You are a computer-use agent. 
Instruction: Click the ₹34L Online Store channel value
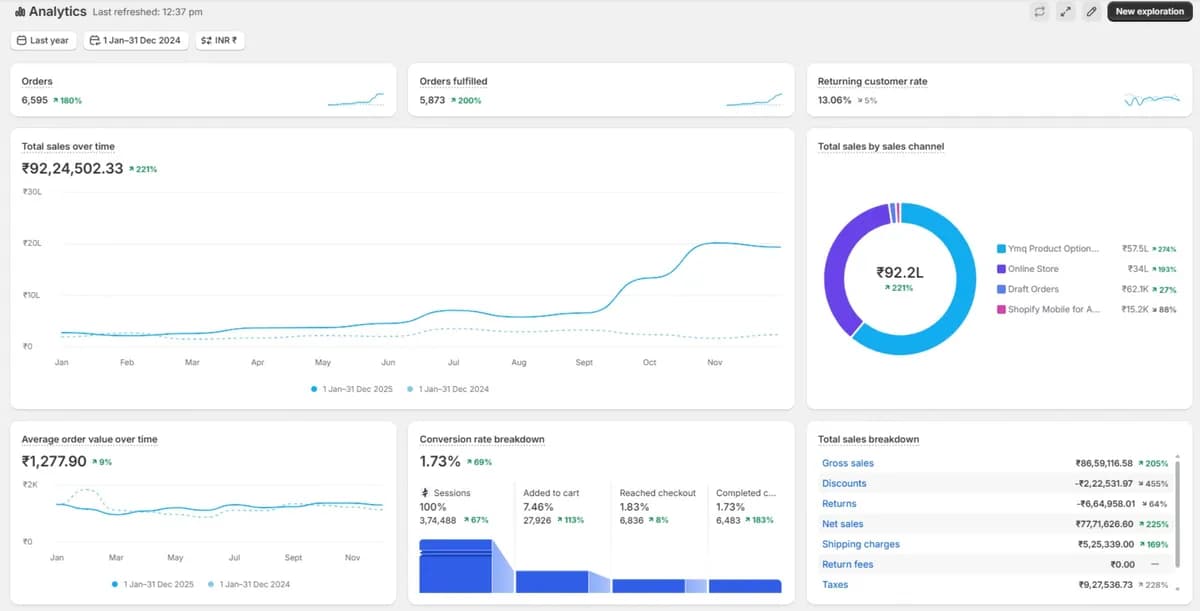coord(1138,269)
